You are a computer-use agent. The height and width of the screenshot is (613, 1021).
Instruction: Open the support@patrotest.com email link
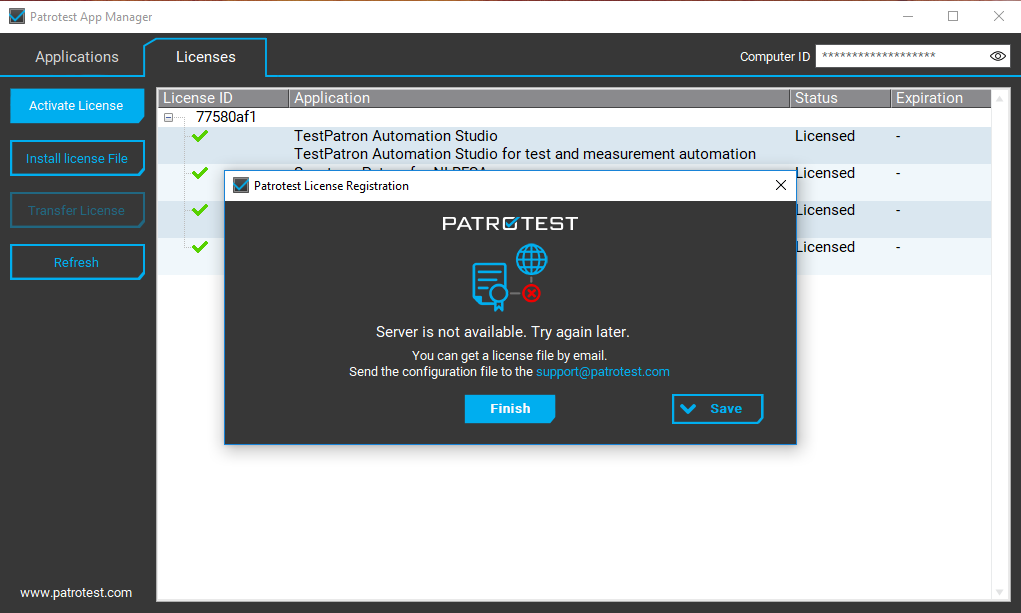pos(602,372)
